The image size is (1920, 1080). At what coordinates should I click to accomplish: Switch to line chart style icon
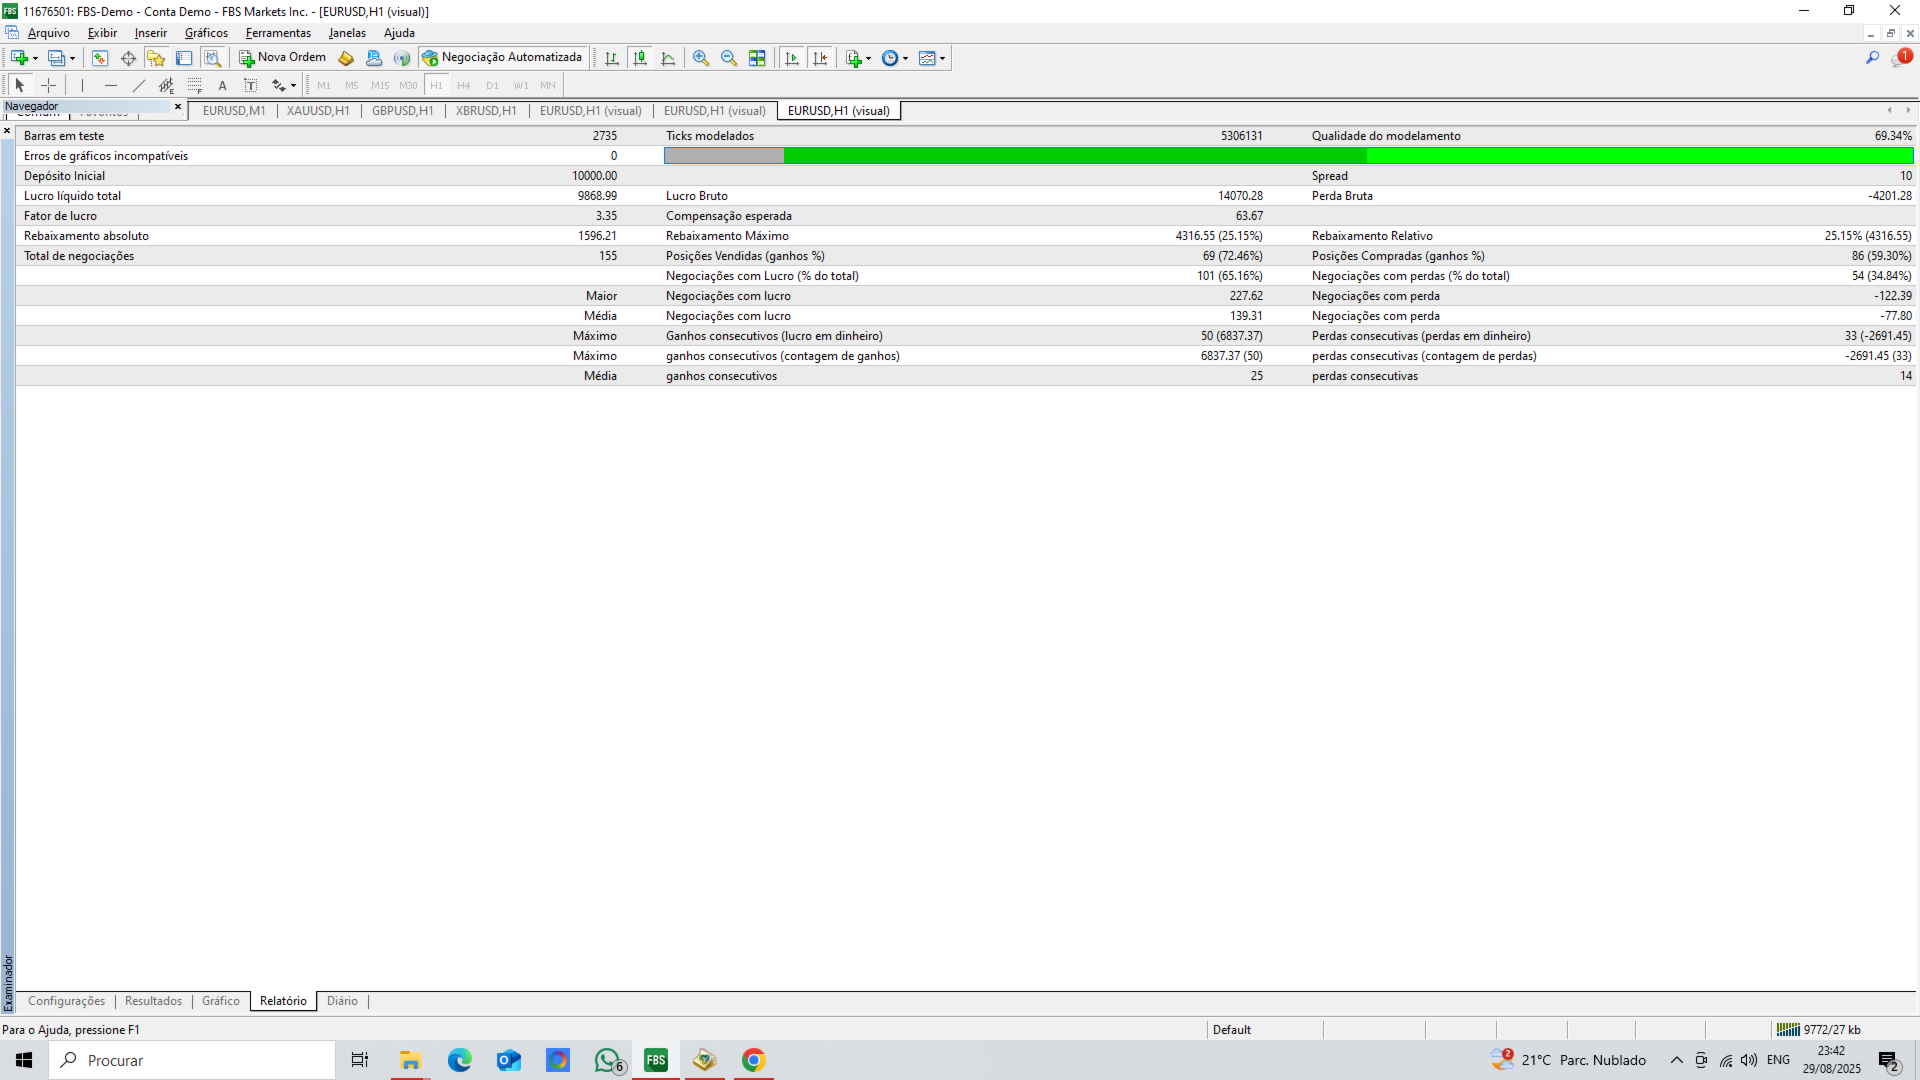pos(668,58)
